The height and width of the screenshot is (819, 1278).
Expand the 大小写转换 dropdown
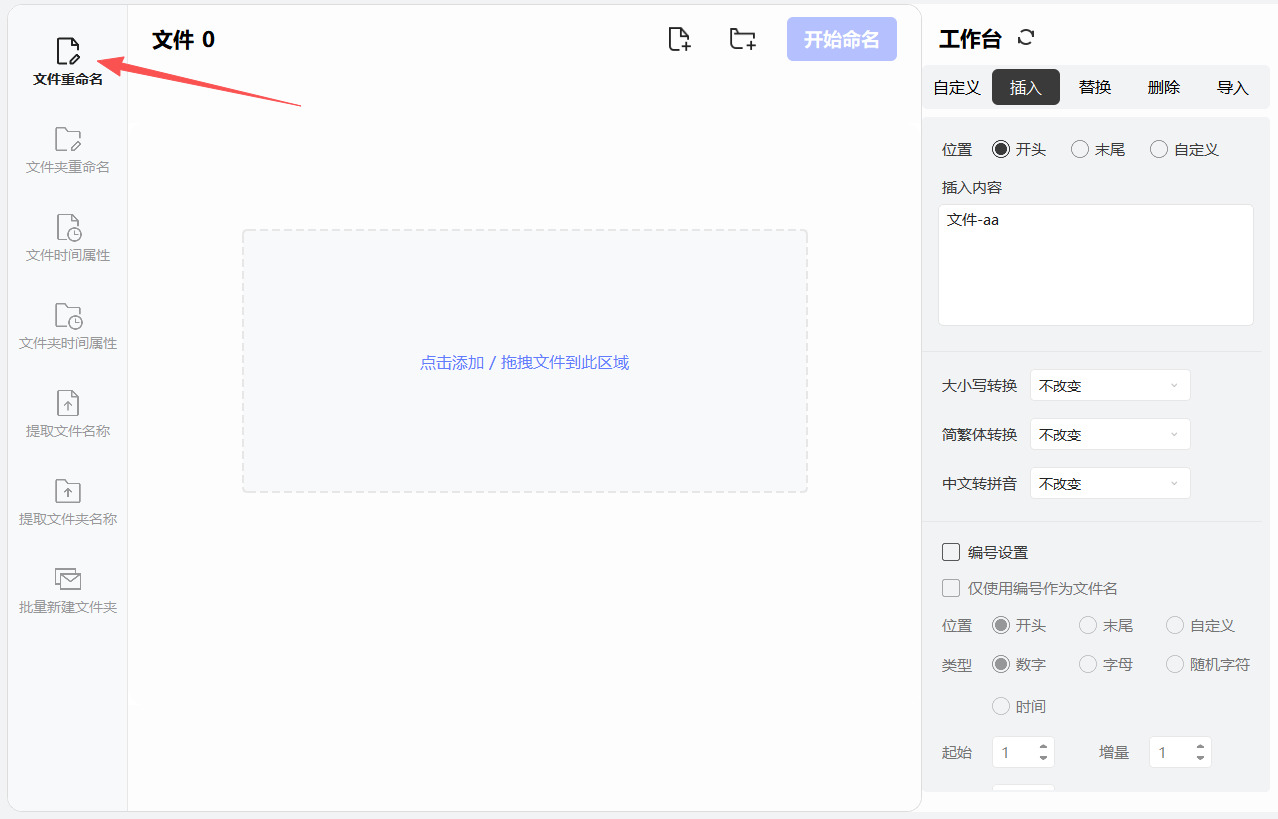click(1110, 385)
